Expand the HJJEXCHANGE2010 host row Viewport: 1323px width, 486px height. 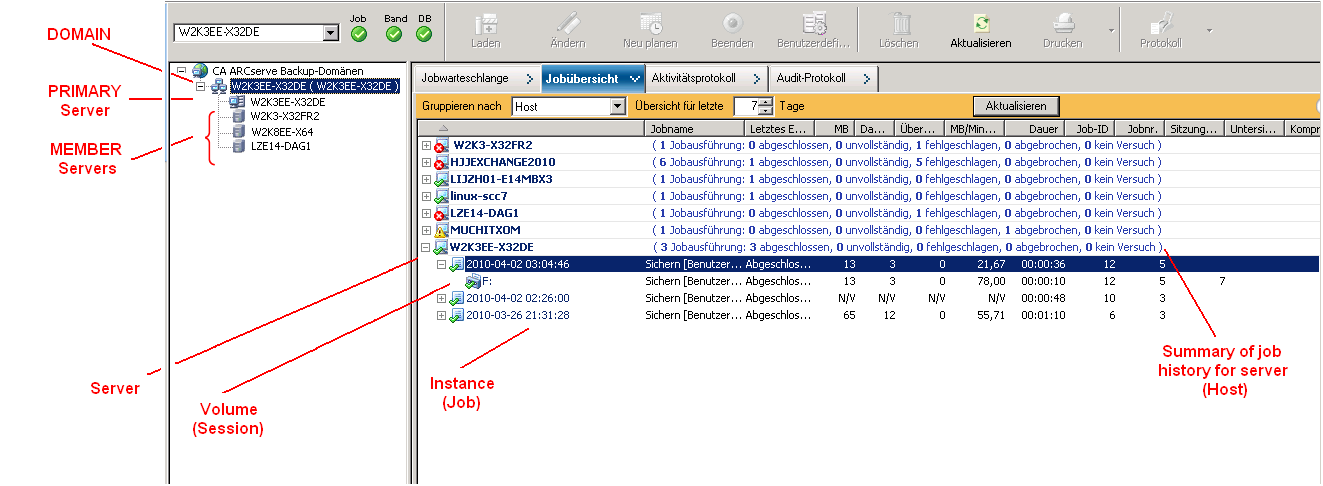[427, 162]
